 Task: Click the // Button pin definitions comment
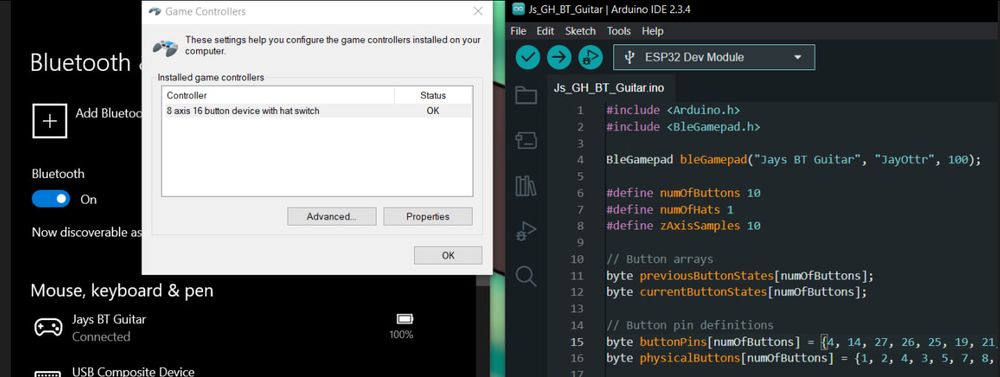[x=689, y=325]
